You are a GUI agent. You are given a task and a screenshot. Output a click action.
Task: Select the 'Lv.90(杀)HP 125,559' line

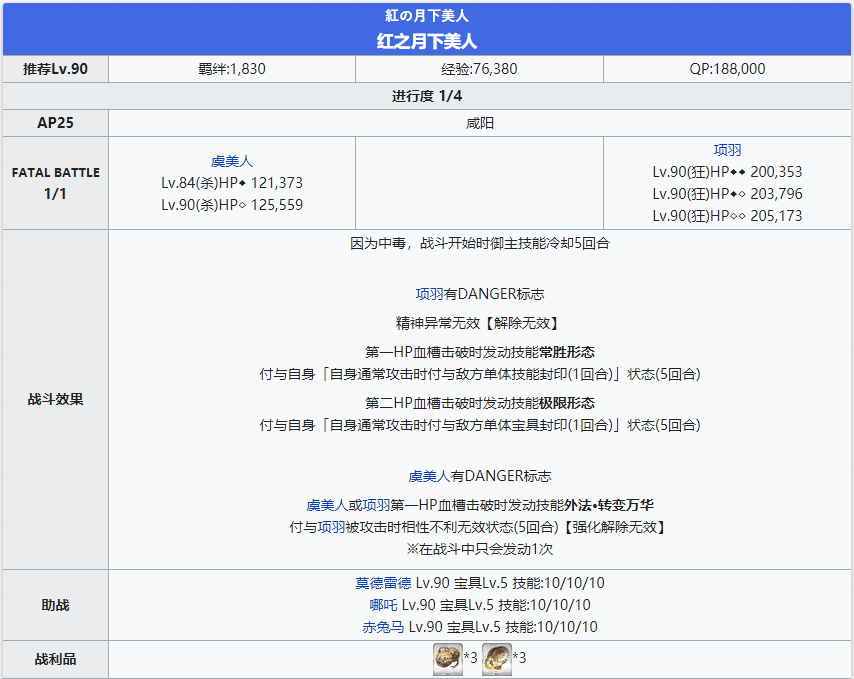pos(232,205)
